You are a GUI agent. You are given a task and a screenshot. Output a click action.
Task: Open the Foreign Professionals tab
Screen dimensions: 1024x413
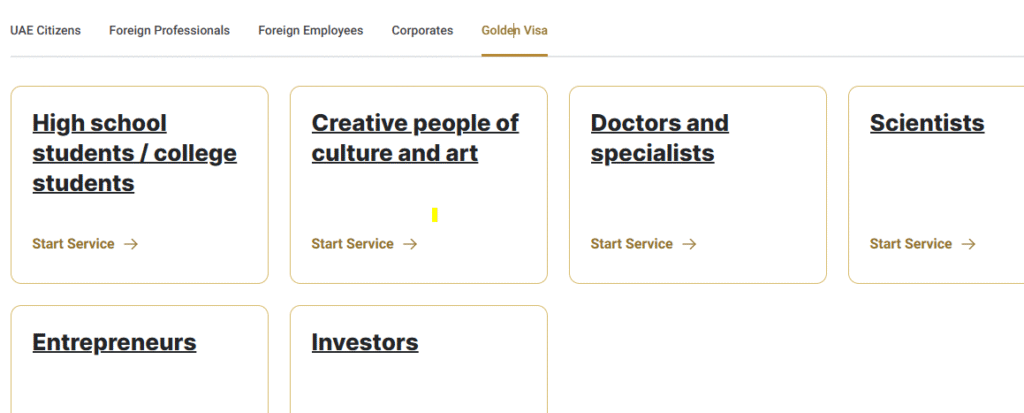169,31
